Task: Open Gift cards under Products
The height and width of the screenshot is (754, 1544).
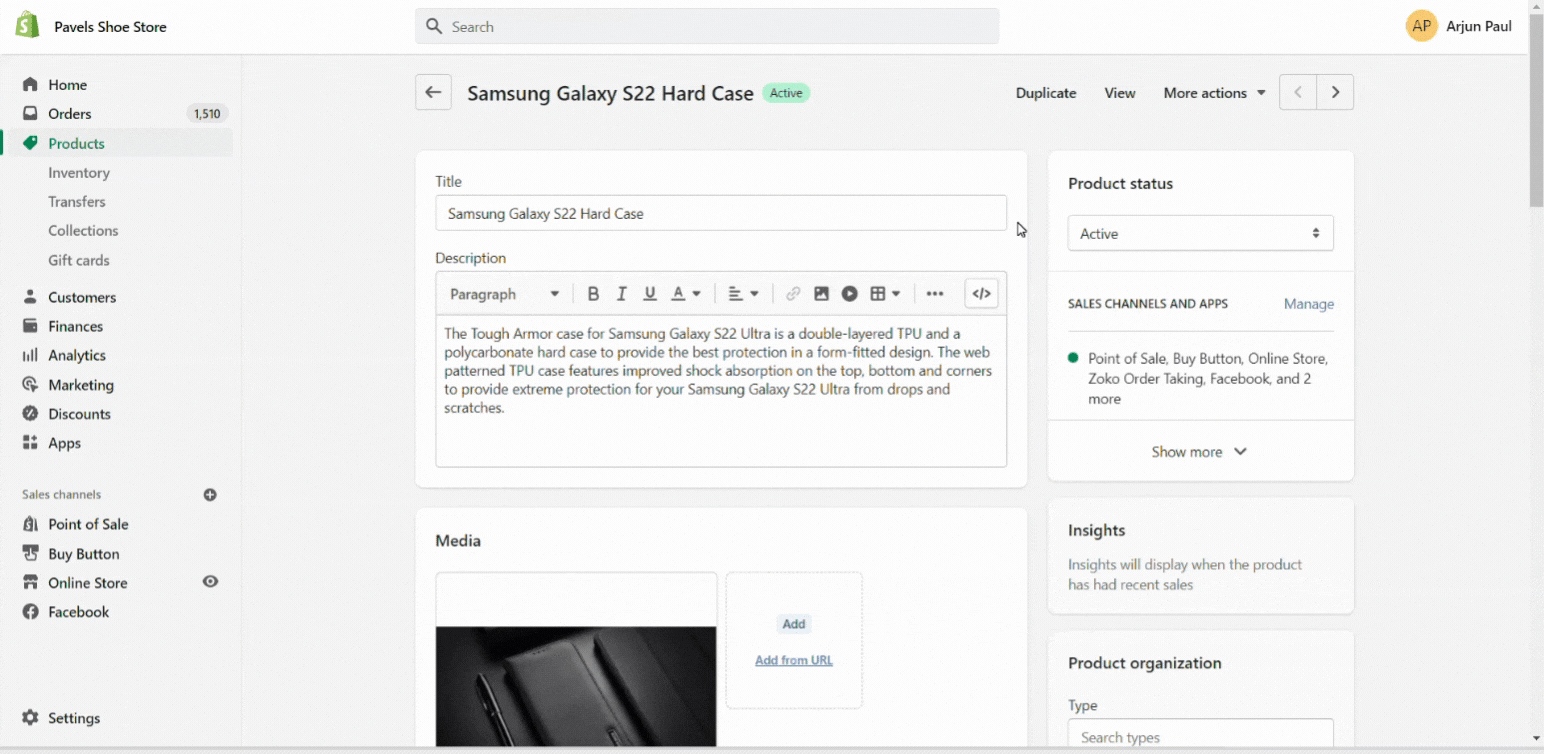Action: point(79,260)
